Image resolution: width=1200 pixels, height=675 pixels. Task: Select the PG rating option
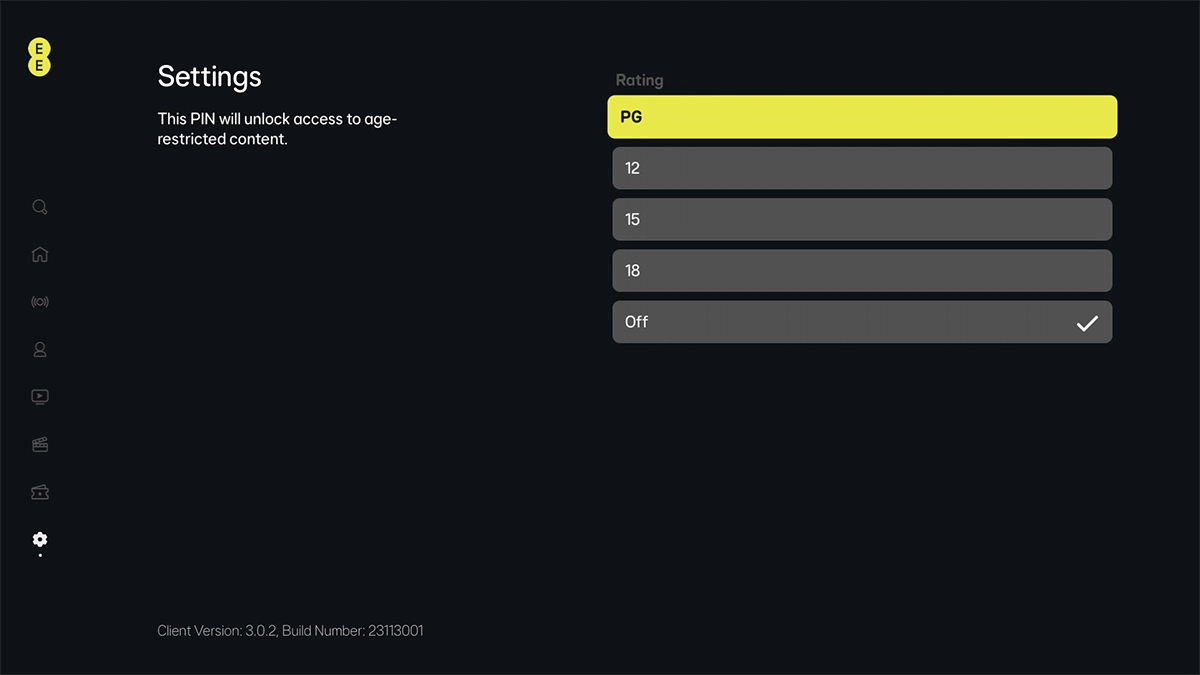pos(862,117)
